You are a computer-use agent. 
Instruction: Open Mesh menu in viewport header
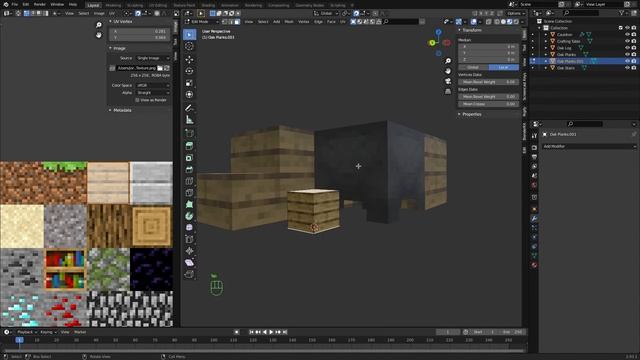(x=289, y=22)
